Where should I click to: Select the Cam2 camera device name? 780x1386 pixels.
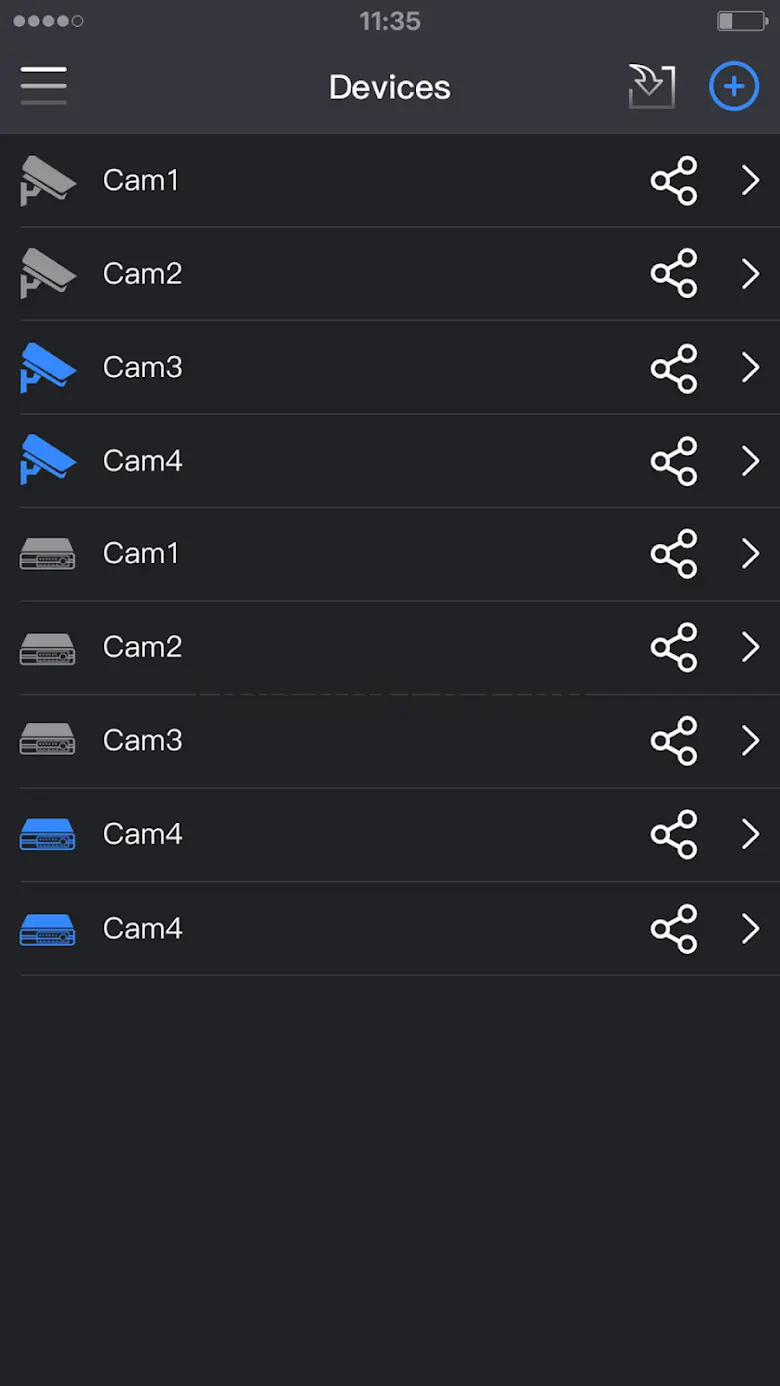click(142, 274)
